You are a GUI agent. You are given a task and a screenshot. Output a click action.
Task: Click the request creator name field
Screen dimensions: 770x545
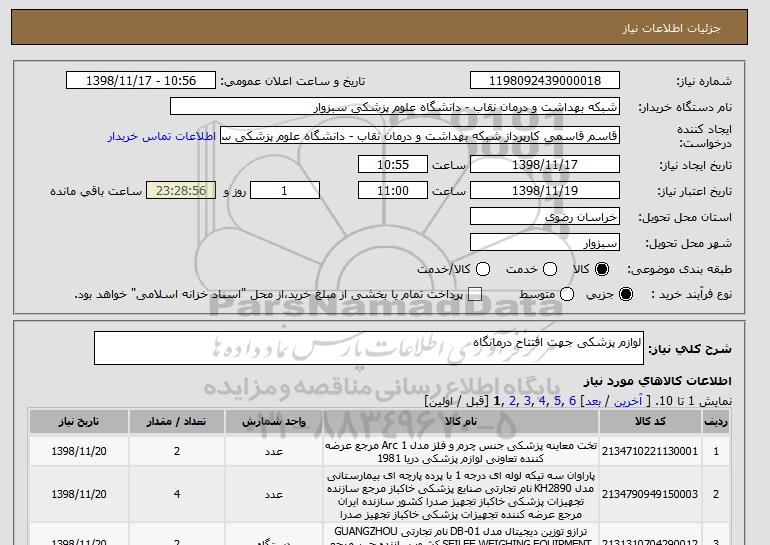(420, 136)
